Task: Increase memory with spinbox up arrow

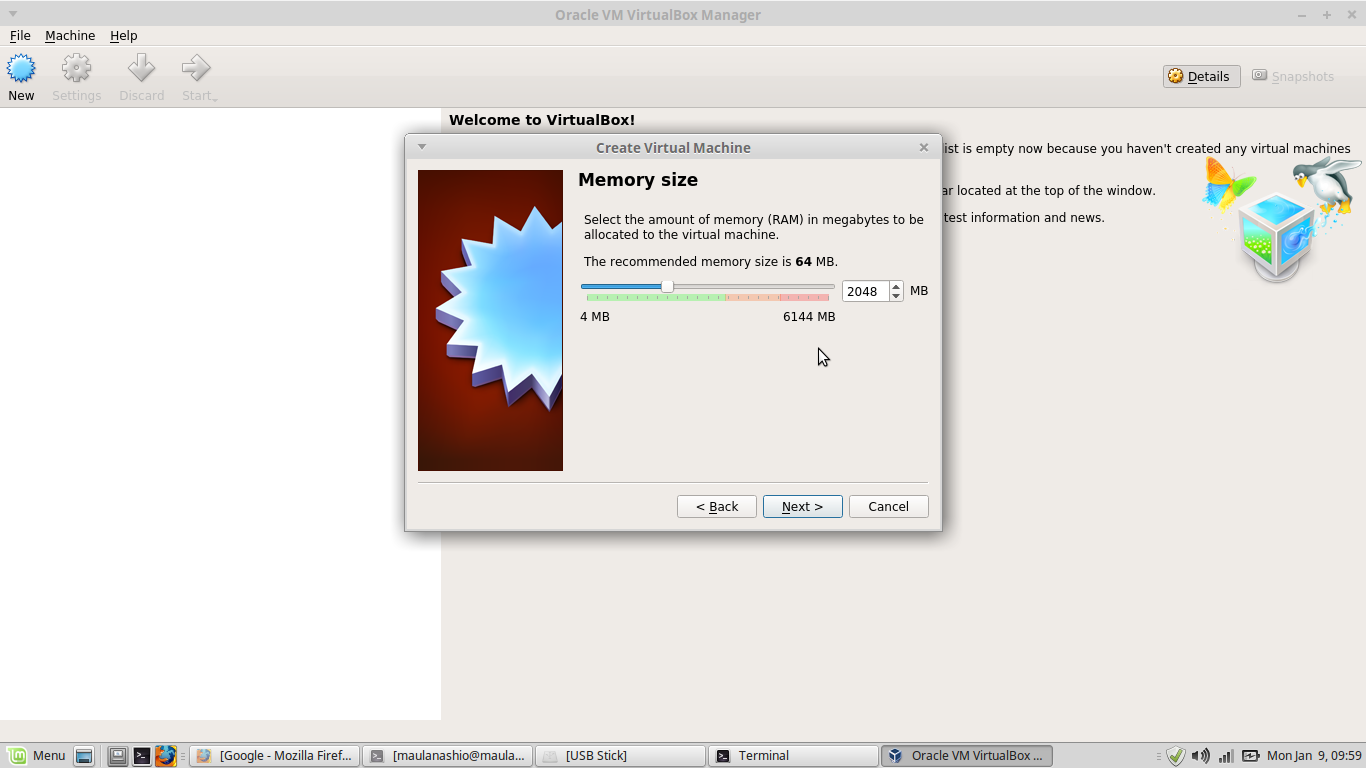Action: coord(896,286)
